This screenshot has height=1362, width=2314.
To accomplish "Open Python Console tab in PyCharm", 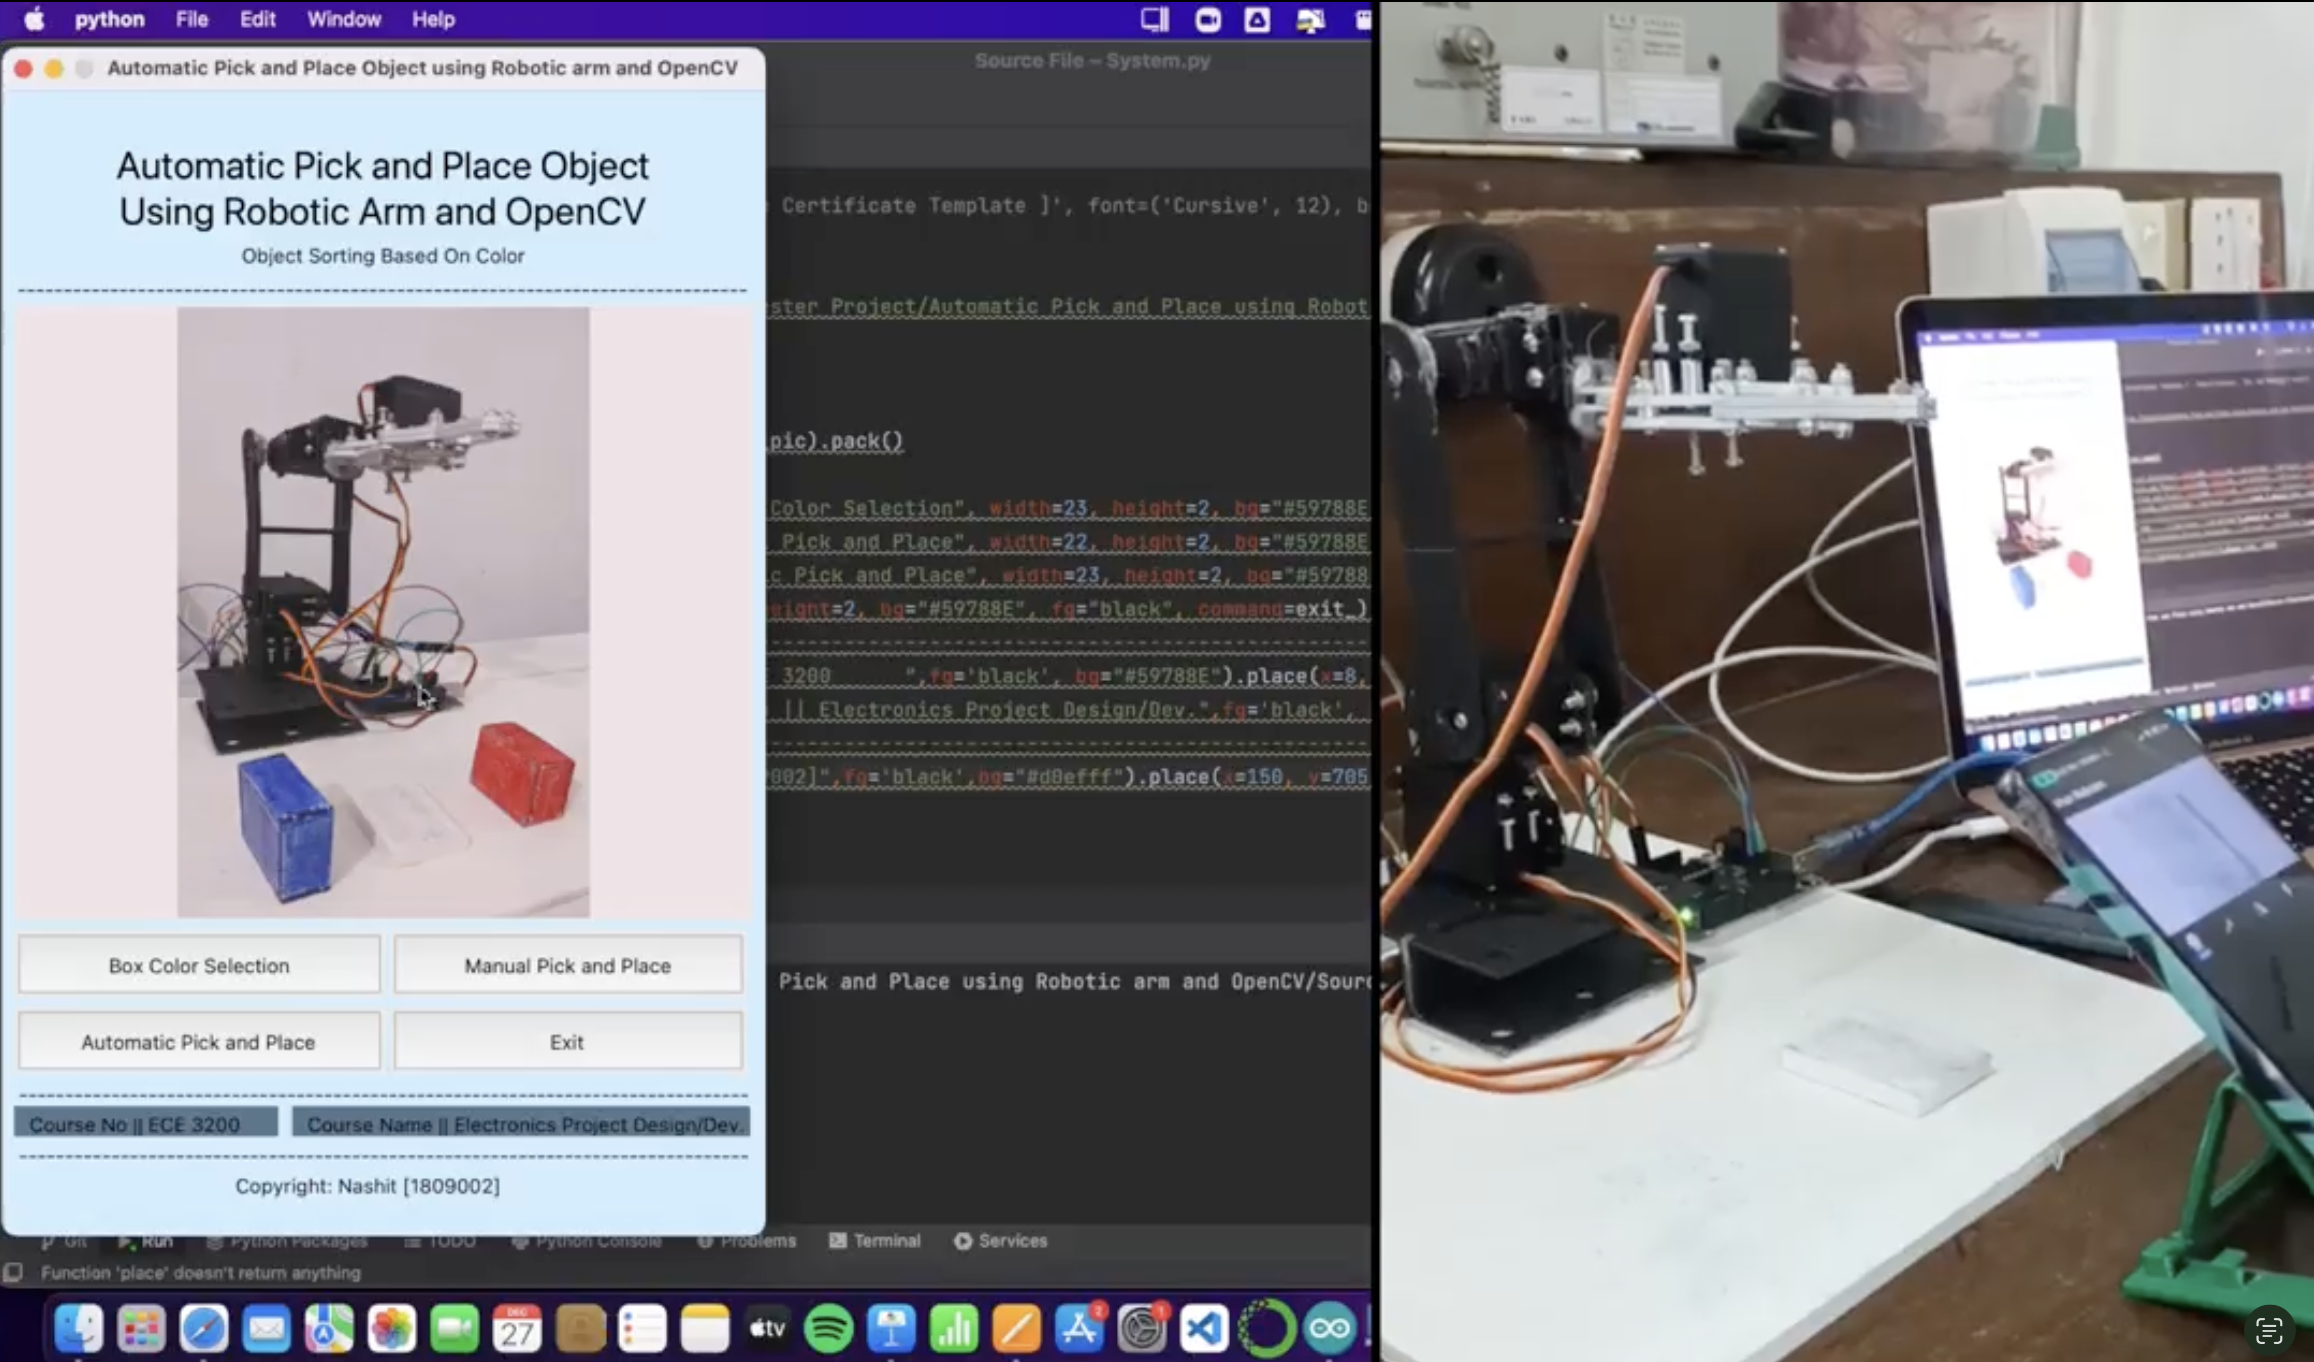I will pyautogui.click(x=587, y=1240).
